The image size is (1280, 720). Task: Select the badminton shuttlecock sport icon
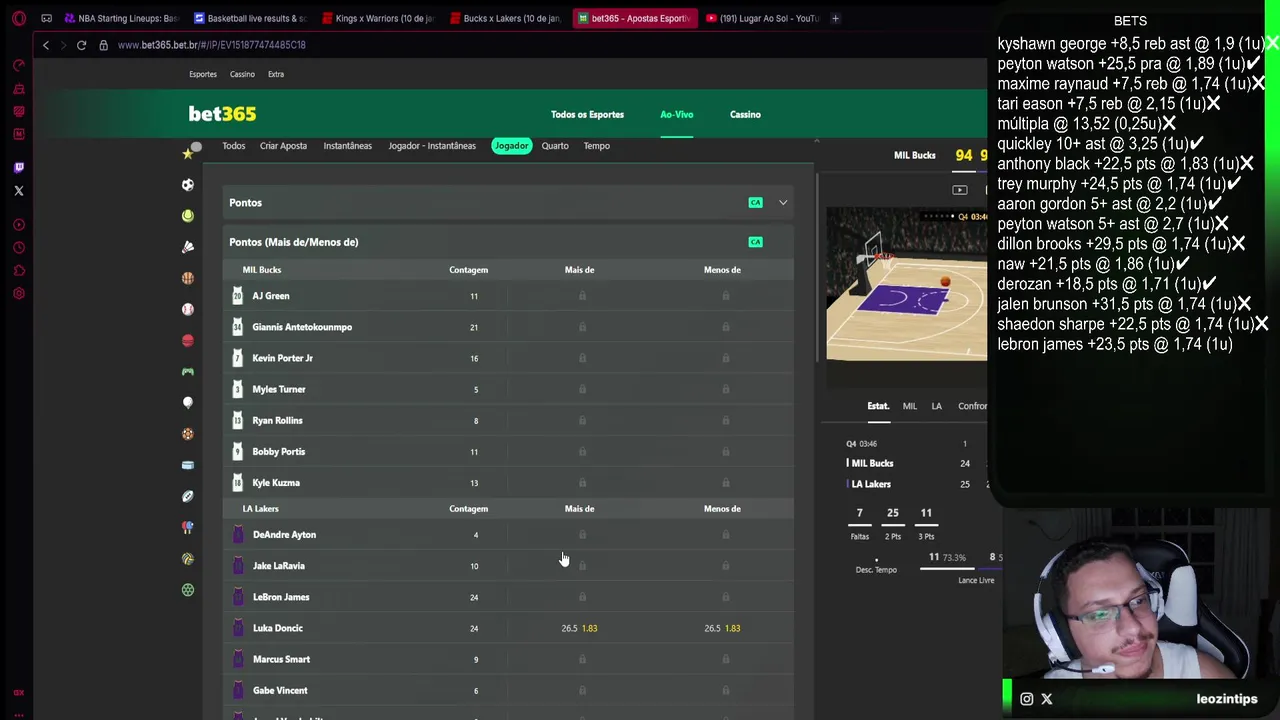[187, 247]
